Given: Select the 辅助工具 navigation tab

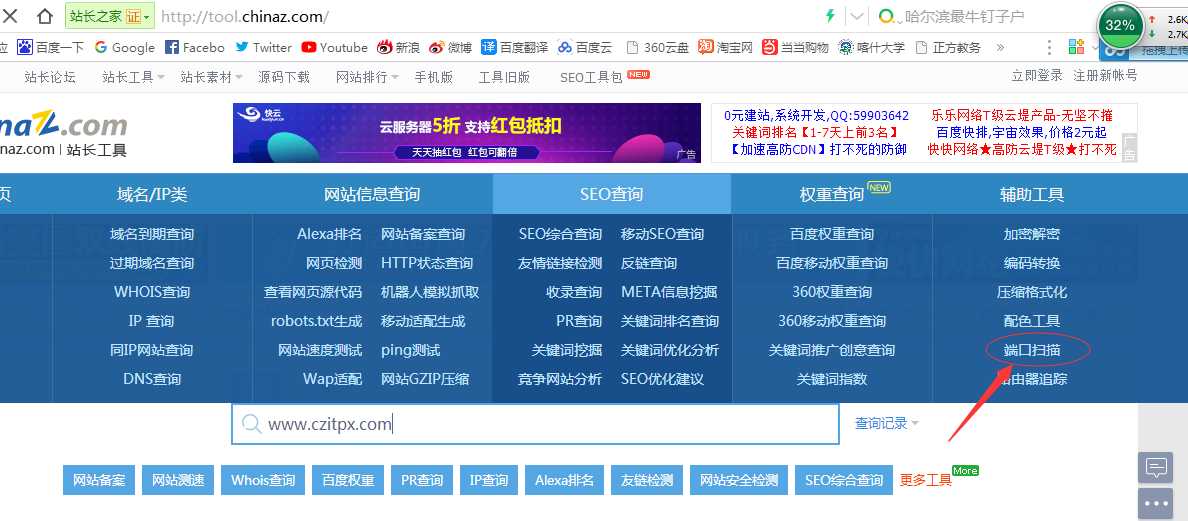Looking at the screenshot, I should pos(1032,194).
